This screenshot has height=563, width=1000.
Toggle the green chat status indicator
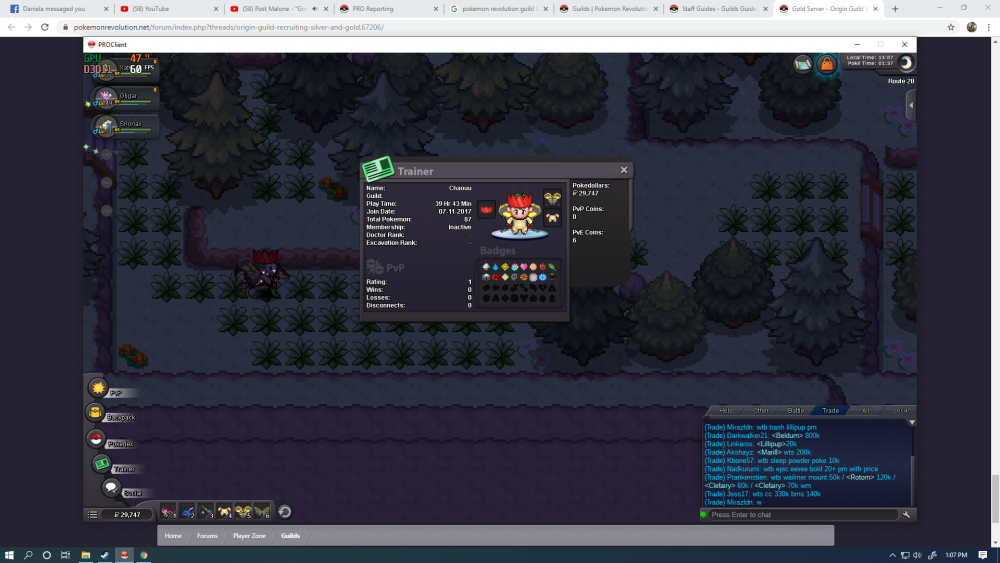[x=703, y=514]
